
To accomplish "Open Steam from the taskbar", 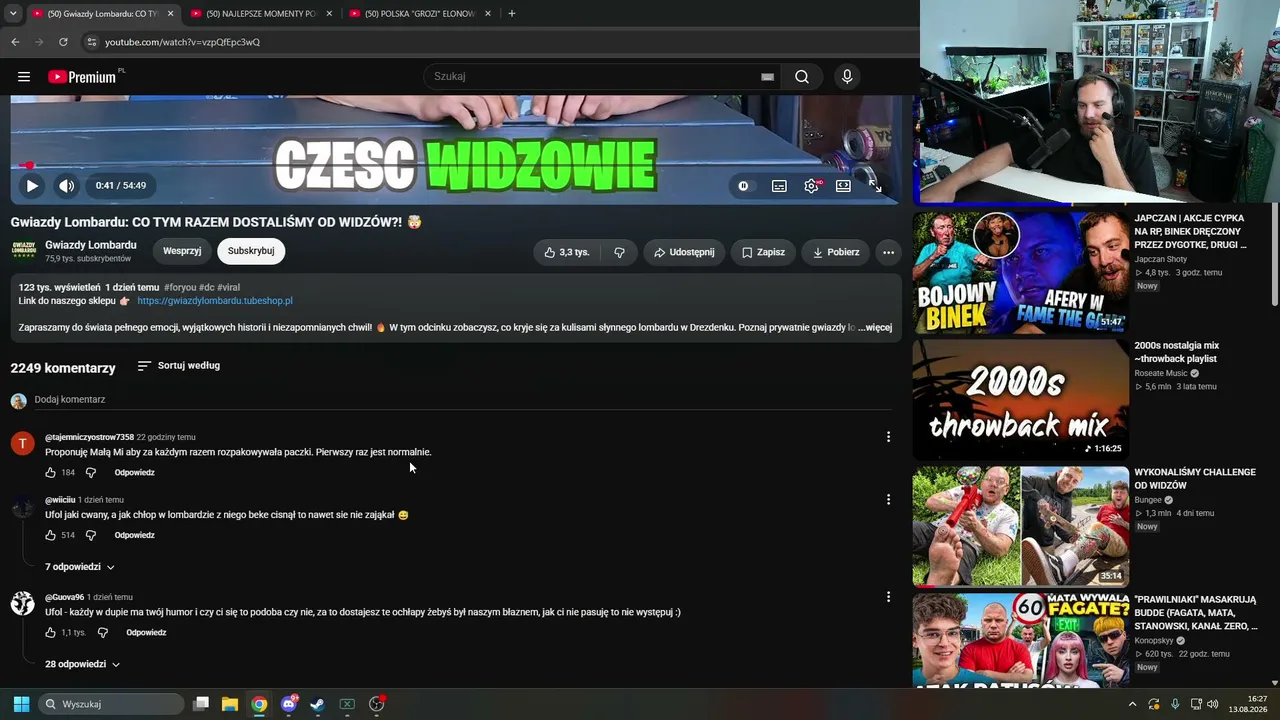I will [317, 704].
